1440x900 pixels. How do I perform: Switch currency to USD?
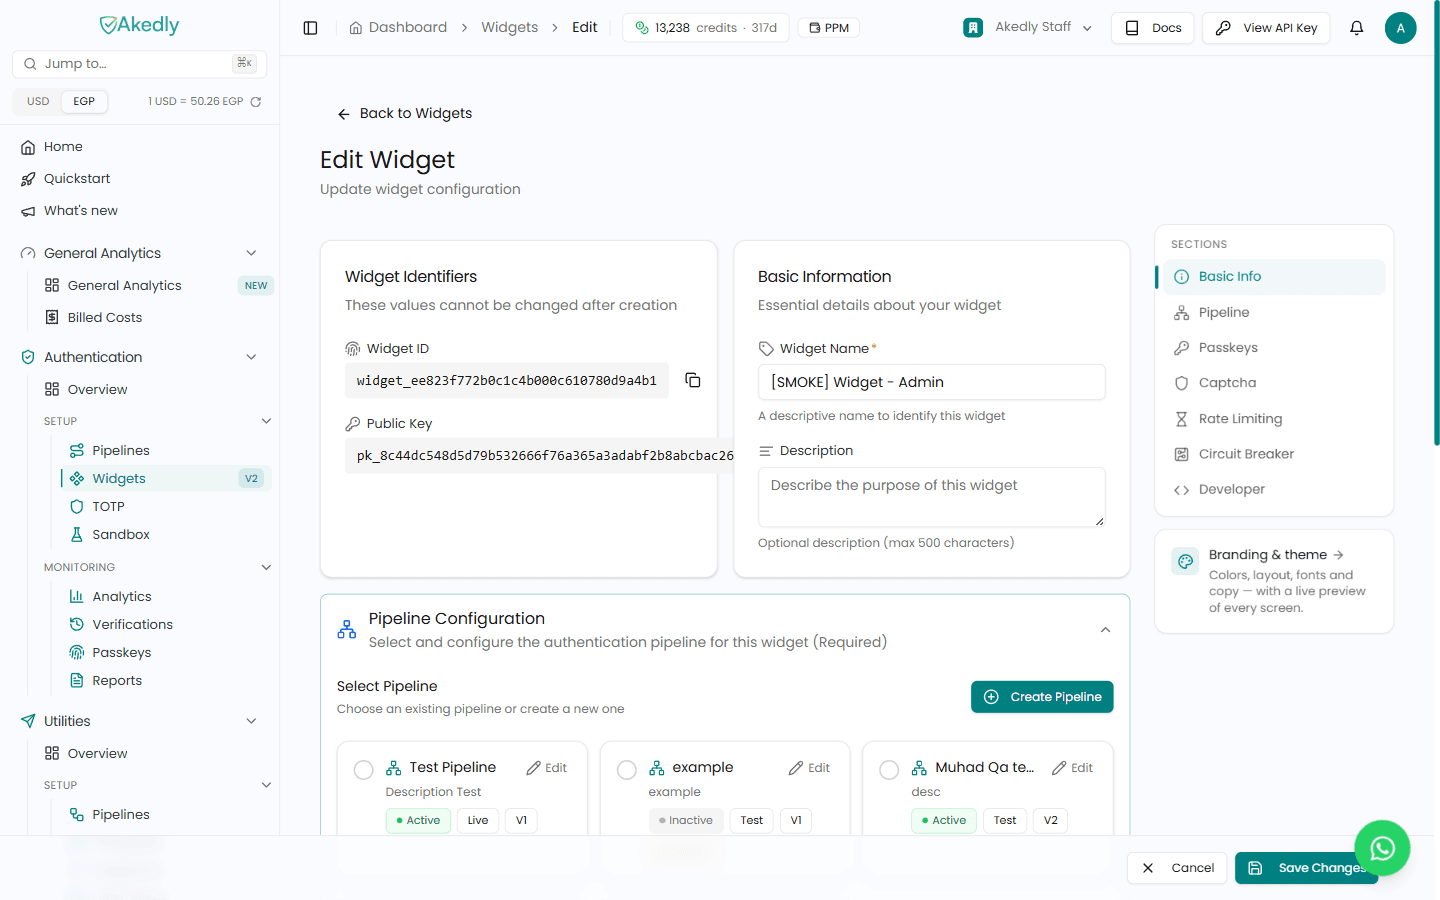point(38,102)
